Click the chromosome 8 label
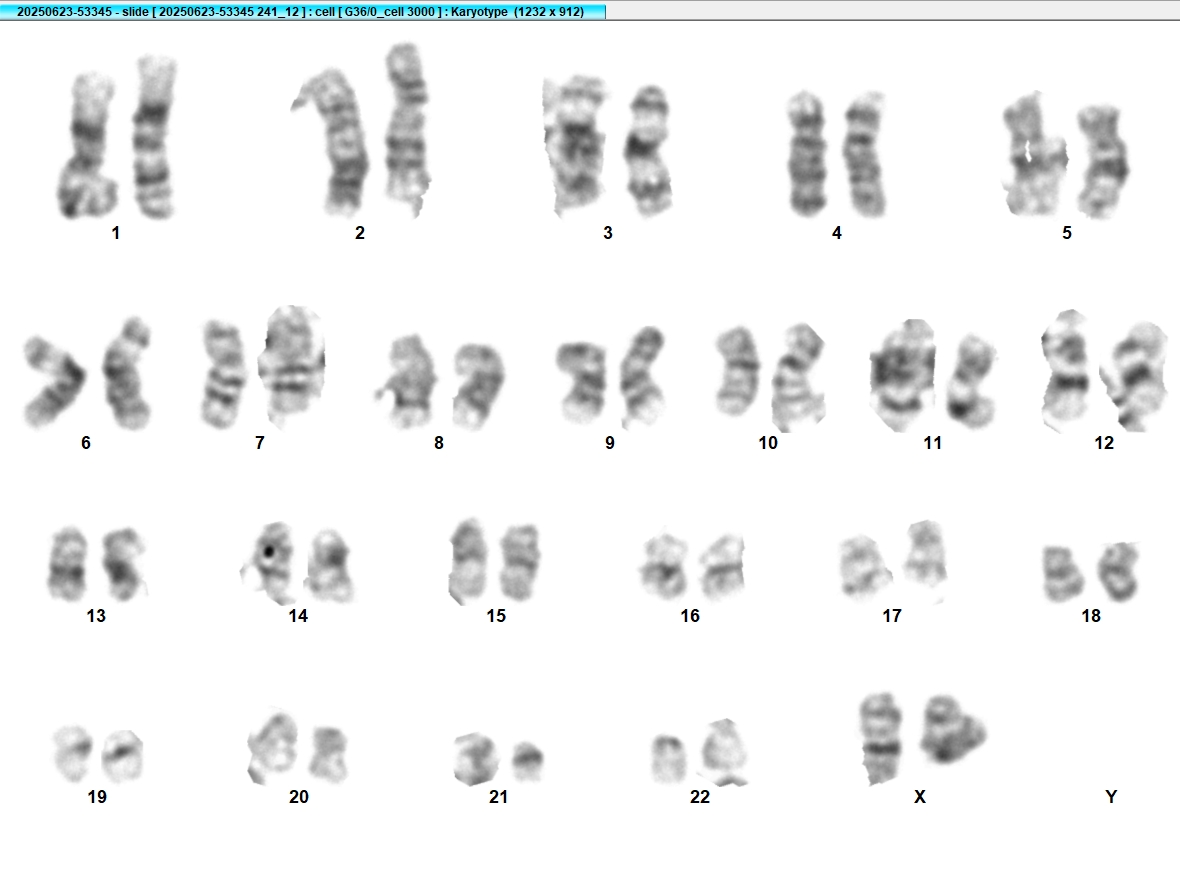The image size is (1180, 887). [x=439, y=443]
